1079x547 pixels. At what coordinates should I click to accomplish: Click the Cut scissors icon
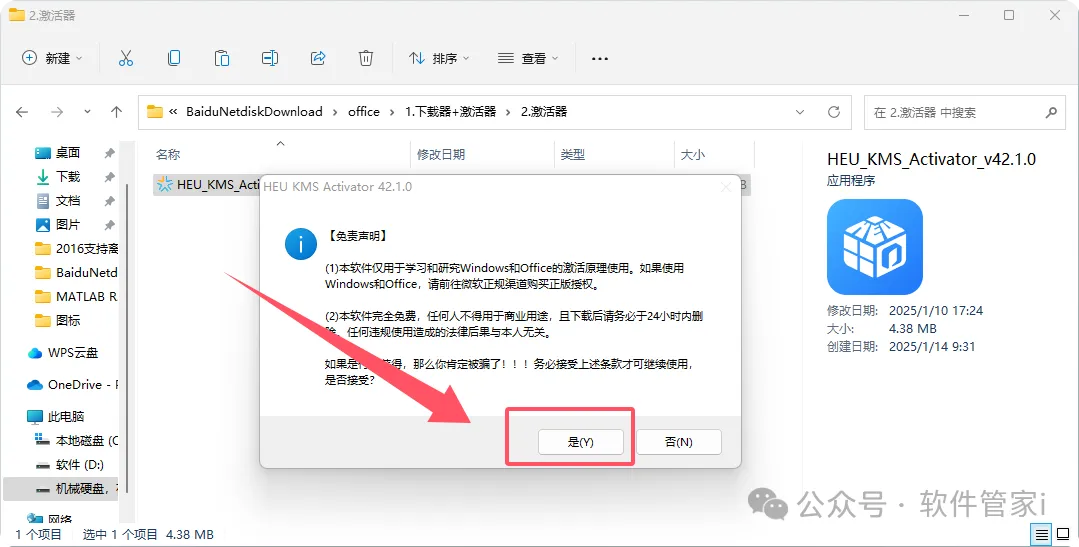(x=125, y=58)
